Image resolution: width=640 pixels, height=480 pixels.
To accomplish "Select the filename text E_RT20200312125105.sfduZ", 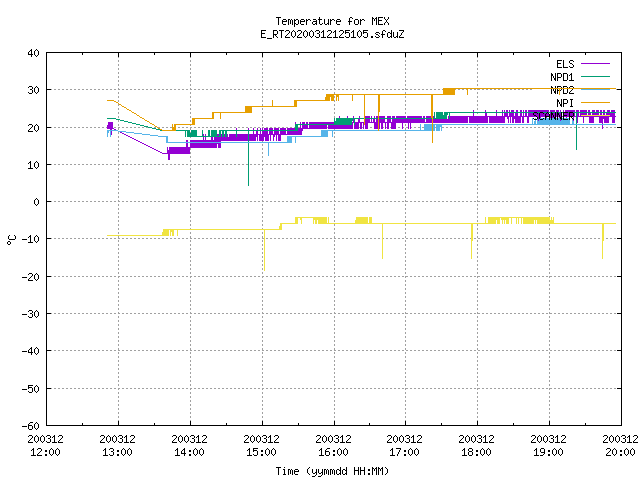I will [332, 34].
